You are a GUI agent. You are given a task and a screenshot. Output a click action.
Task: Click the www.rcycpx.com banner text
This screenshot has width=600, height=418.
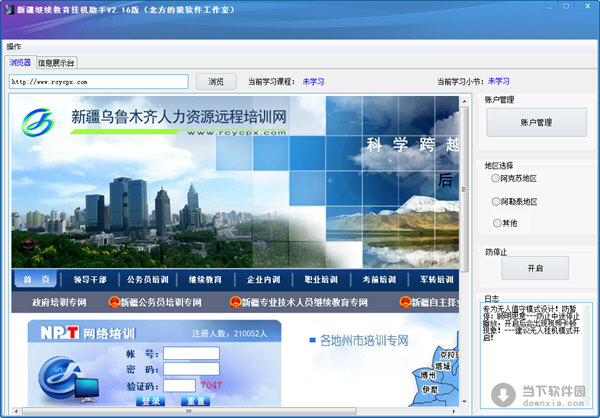(236, 133)
